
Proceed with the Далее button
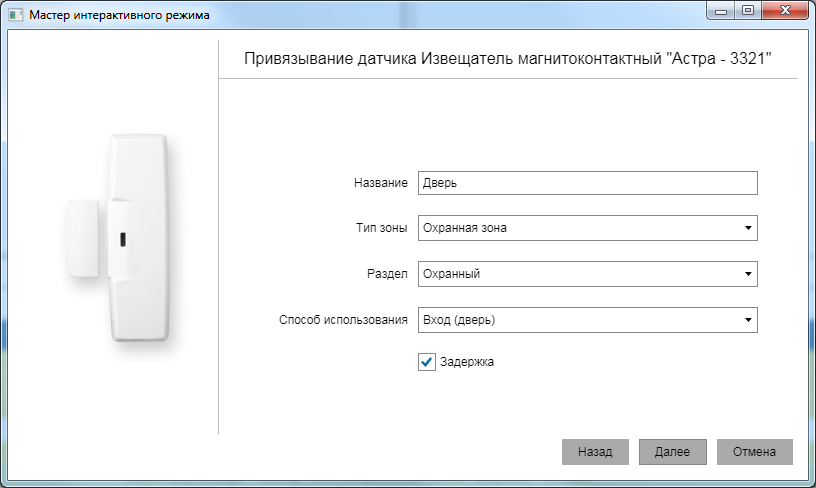tap(672, 452)
